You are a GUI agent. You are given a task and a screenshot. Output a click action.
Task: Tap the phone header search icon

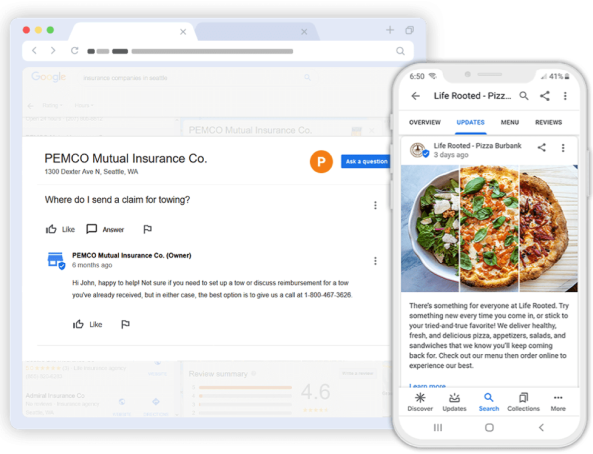[x=524, y=96]
